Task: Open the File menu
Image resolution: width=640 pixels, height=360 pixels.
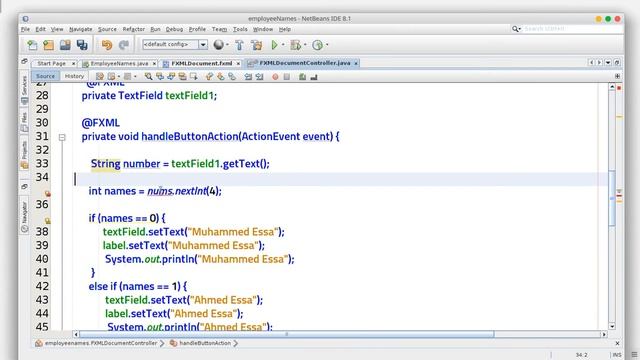Action: [x=25, y=29]
